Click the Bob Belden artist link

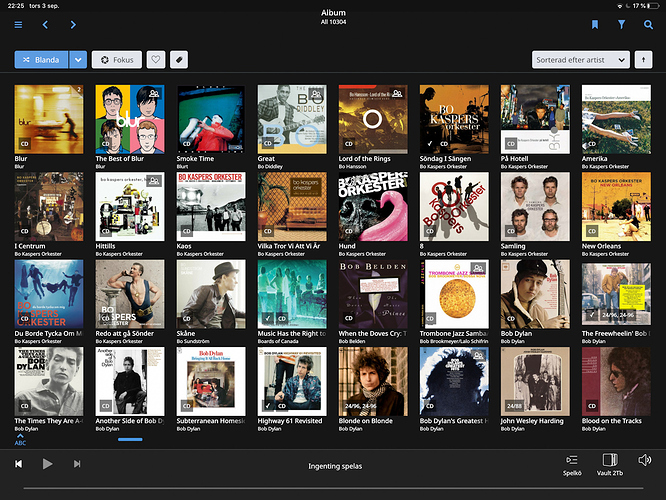point(352,342)
